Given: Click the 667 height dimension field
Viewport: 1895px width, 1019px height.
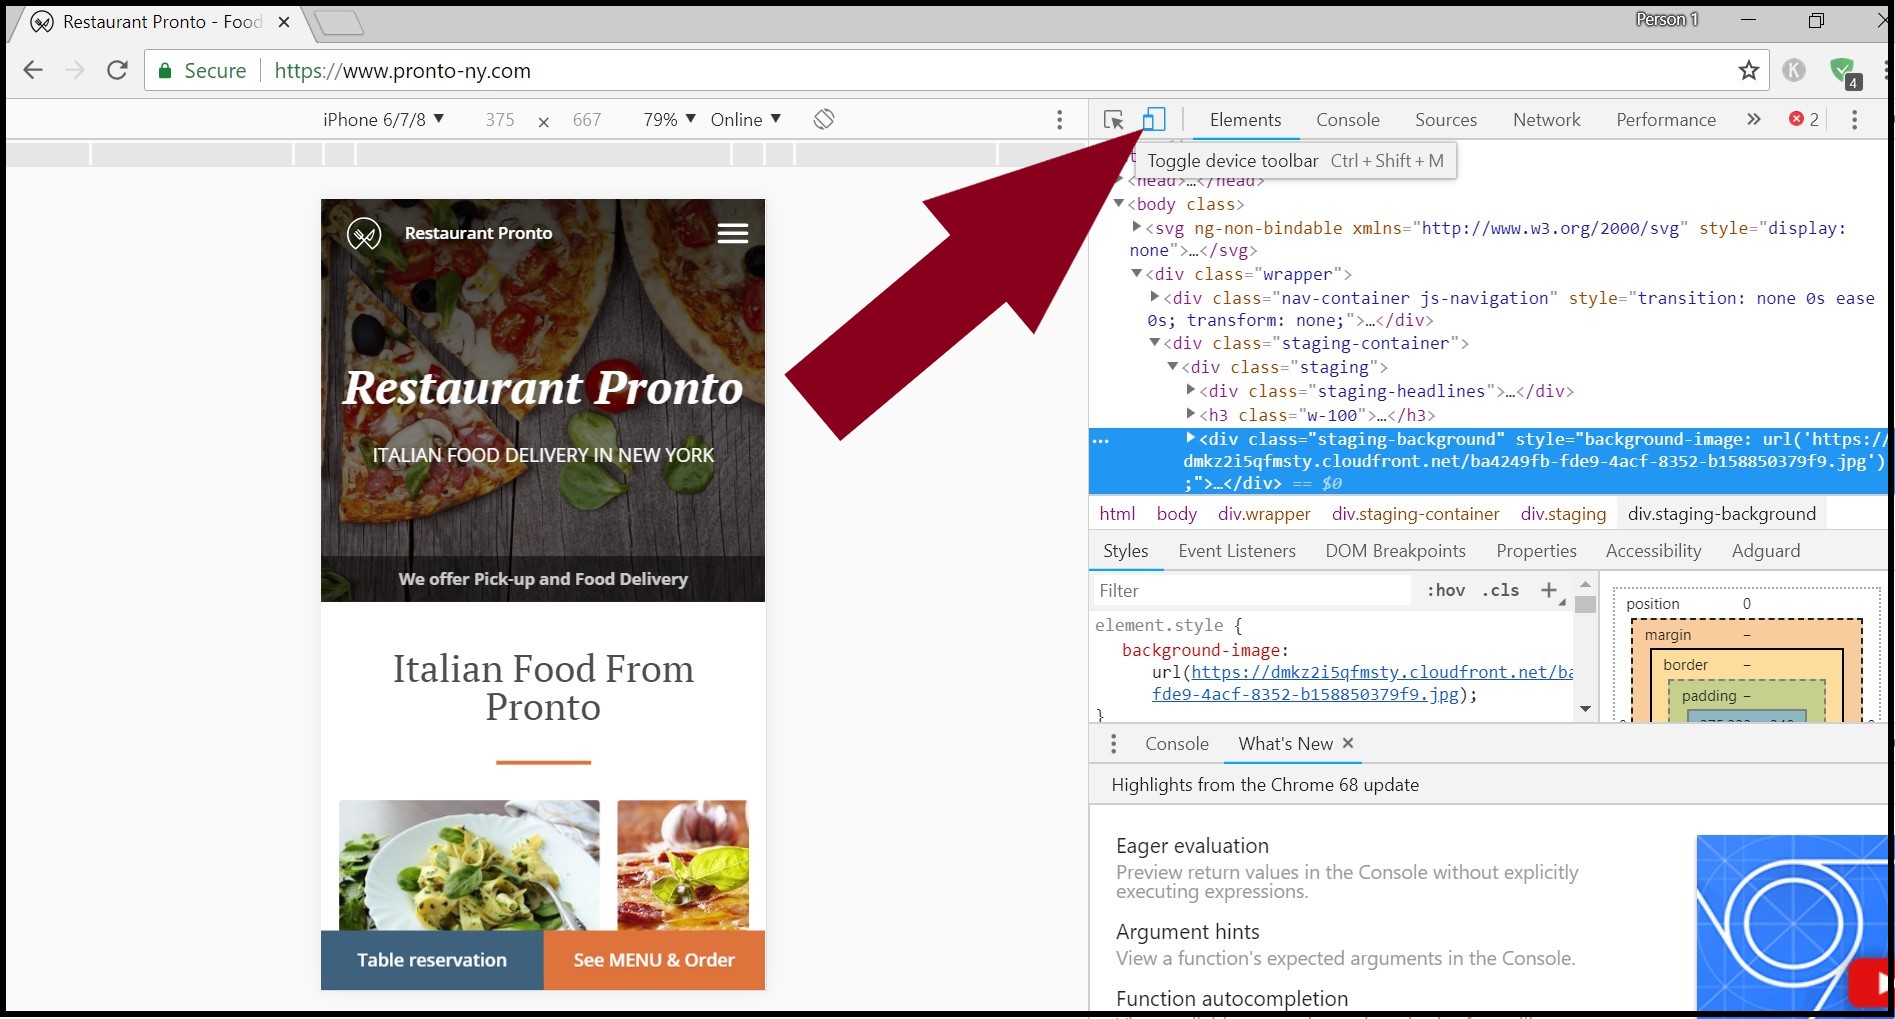Looking at the screenshot, I should [587, 120].
